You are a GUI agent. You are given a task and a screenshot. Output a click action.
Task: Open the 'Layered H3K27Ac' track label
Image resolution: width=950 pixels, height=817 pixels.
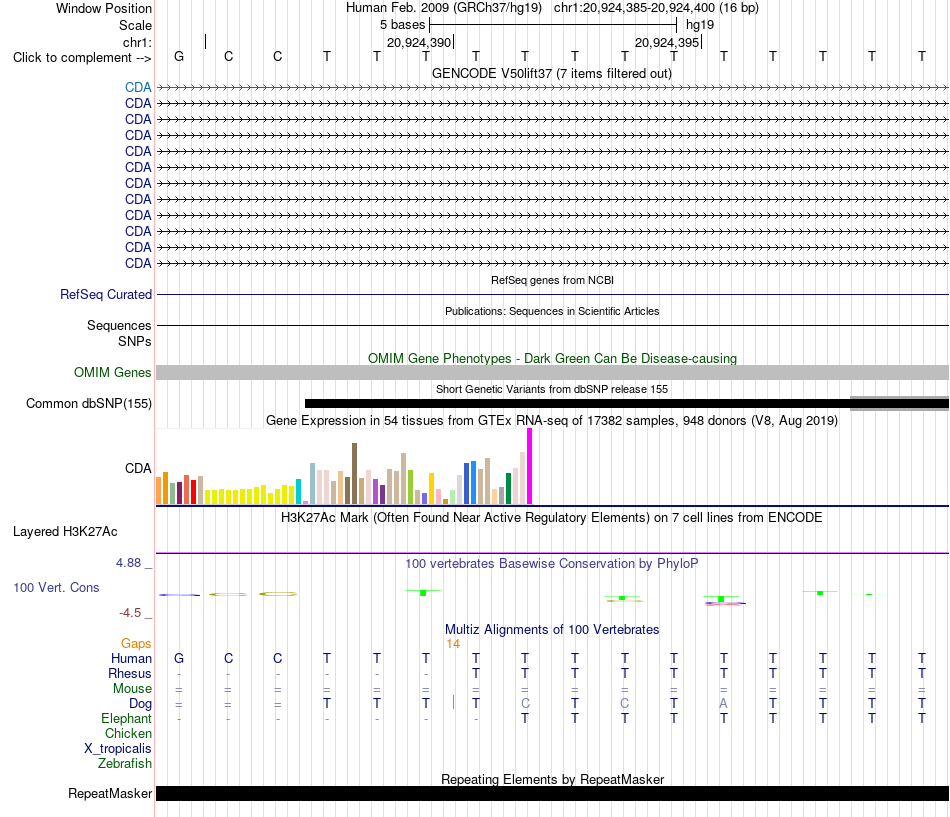coord(65,532)
